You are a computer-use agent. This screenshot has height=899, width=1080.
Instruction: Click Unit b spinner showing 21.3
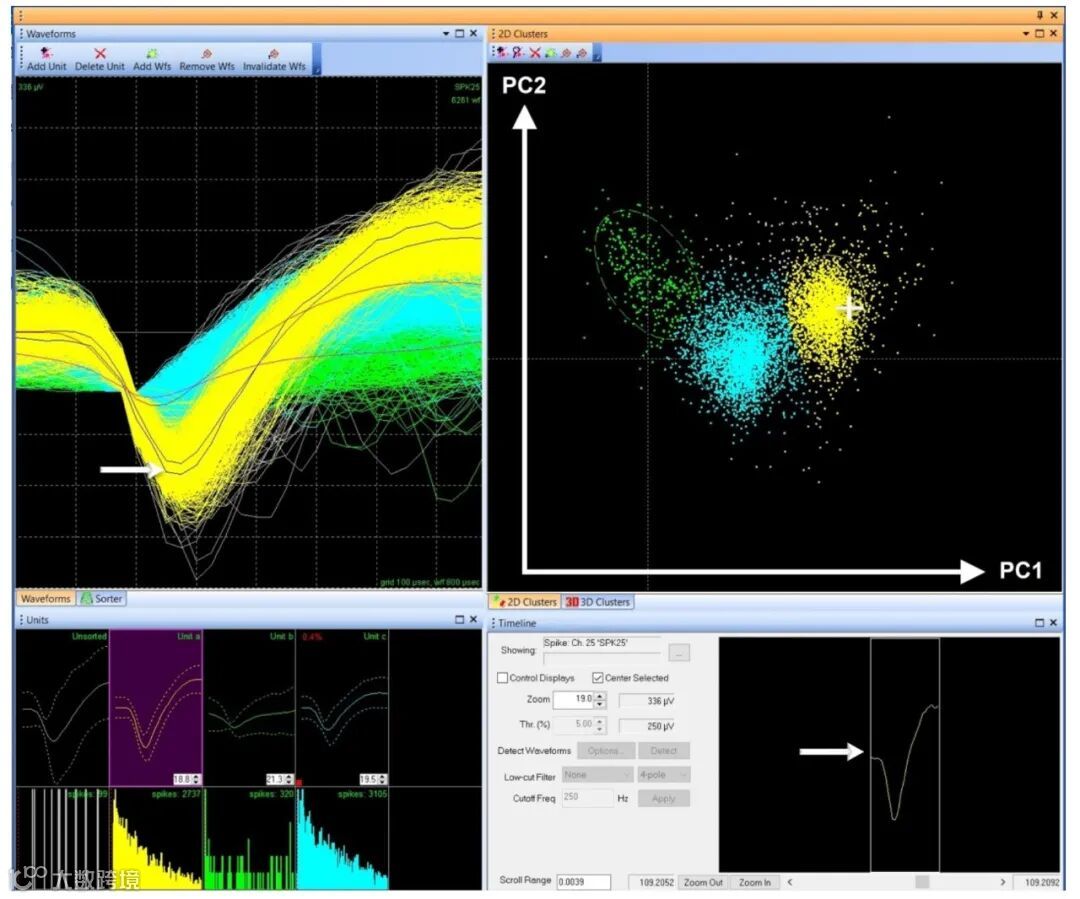(280, 779)
